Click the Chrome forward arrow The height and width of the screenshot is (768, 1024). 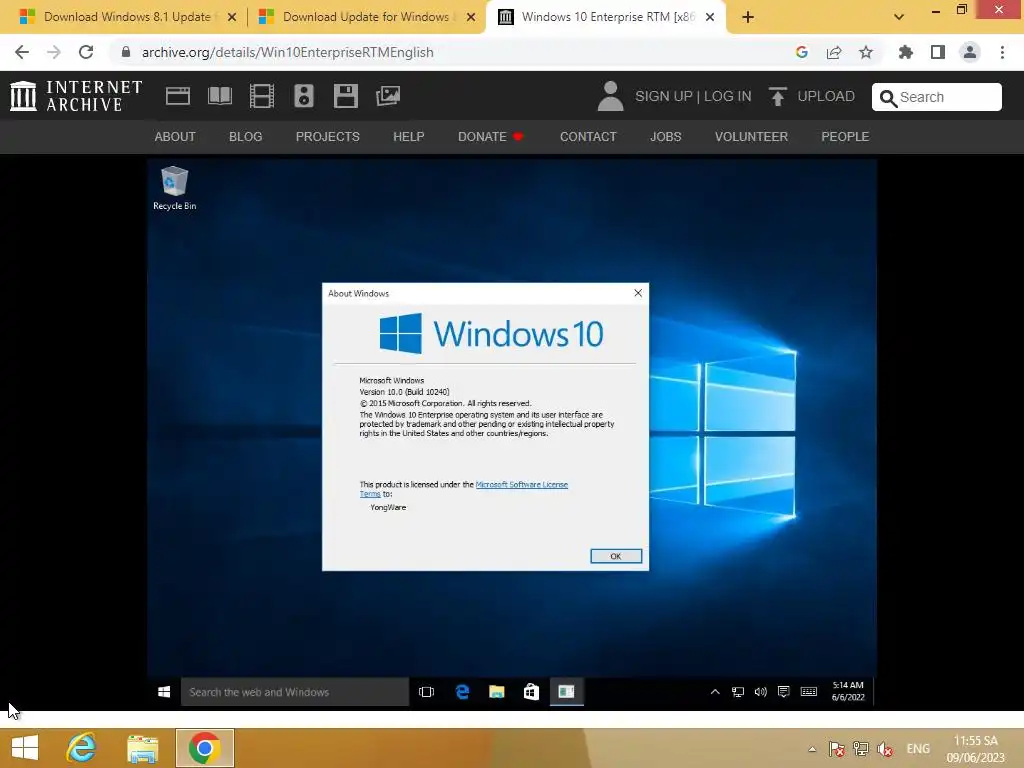54,52
